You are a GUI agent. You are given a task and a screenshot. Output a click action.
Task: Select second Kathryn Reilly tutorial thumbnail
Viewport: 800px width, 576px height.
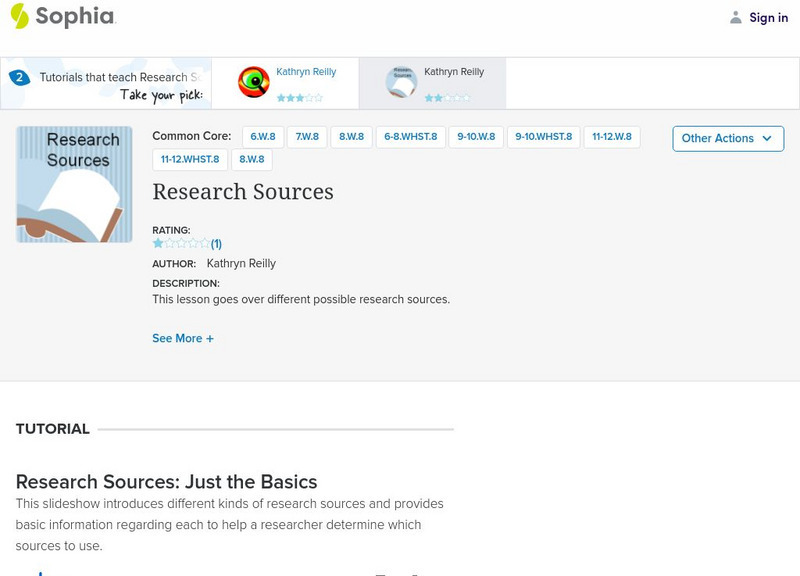[401, 82]
